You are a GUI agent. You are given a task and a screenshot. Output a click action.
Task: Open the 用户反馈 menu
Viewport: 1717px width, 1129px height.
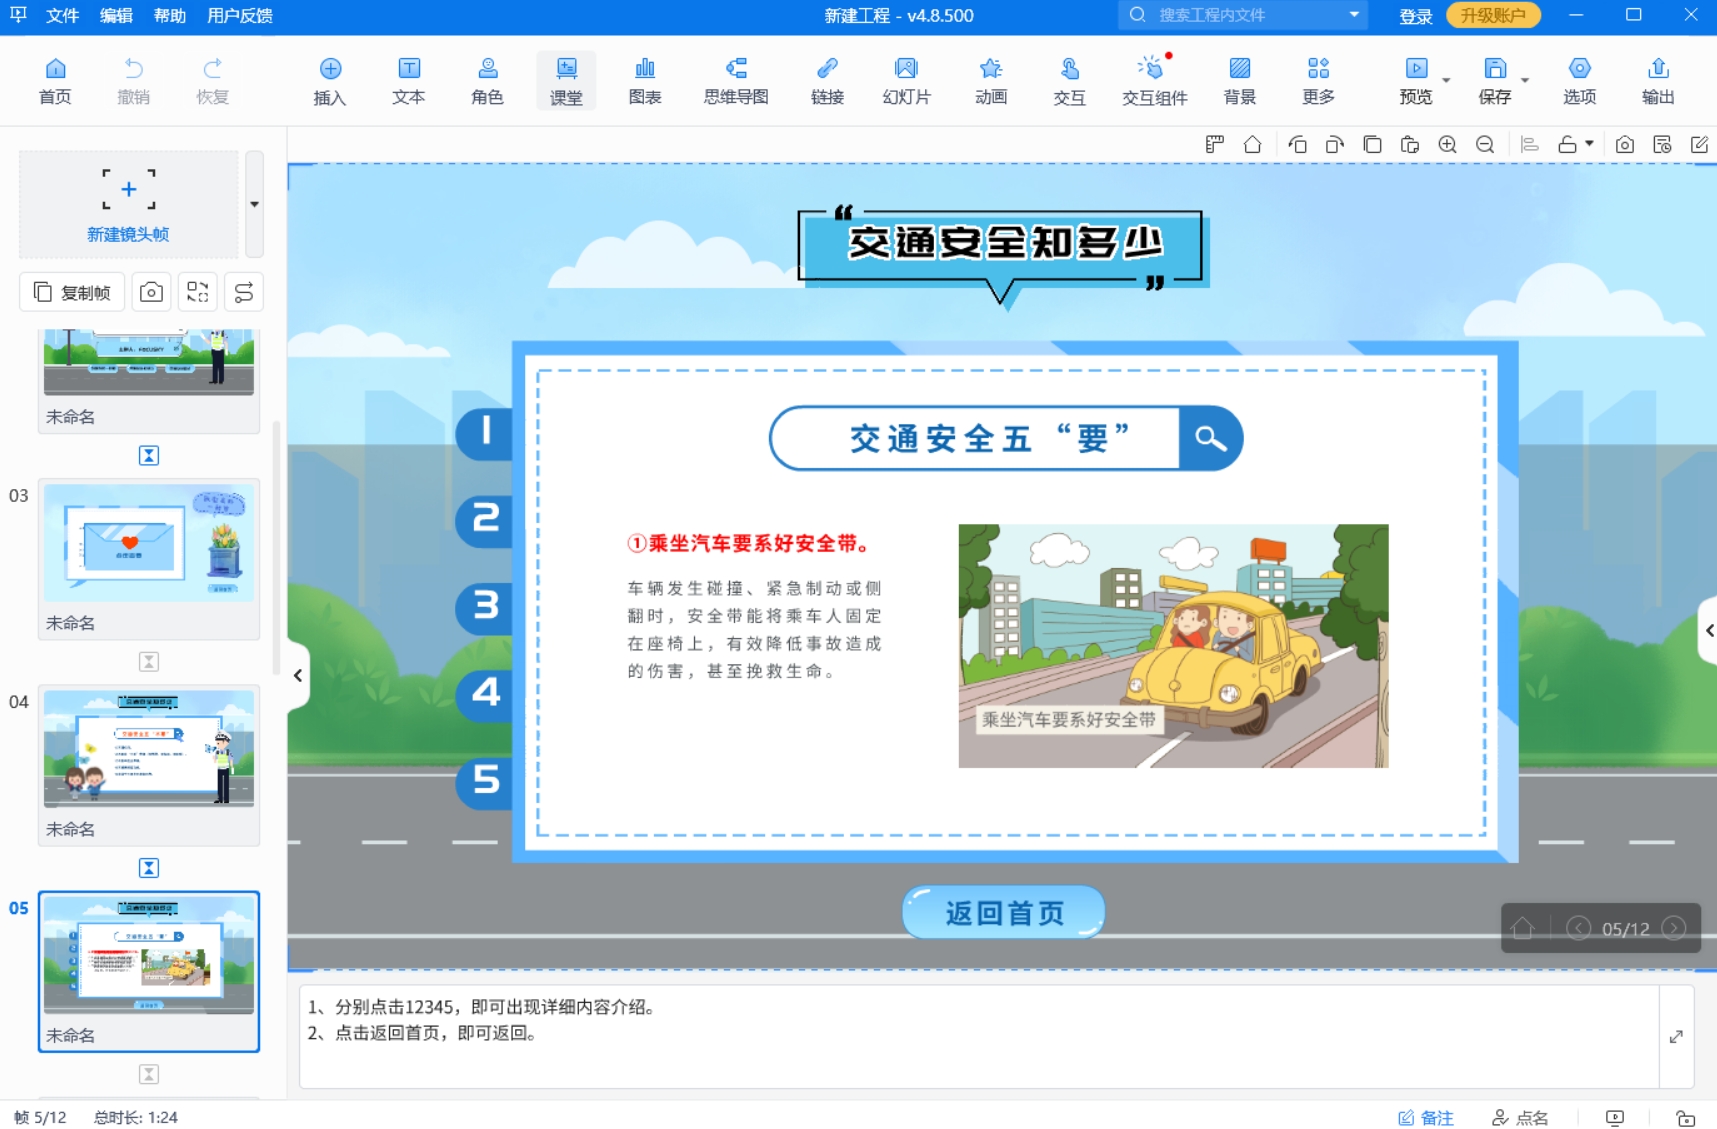(240, 15)
